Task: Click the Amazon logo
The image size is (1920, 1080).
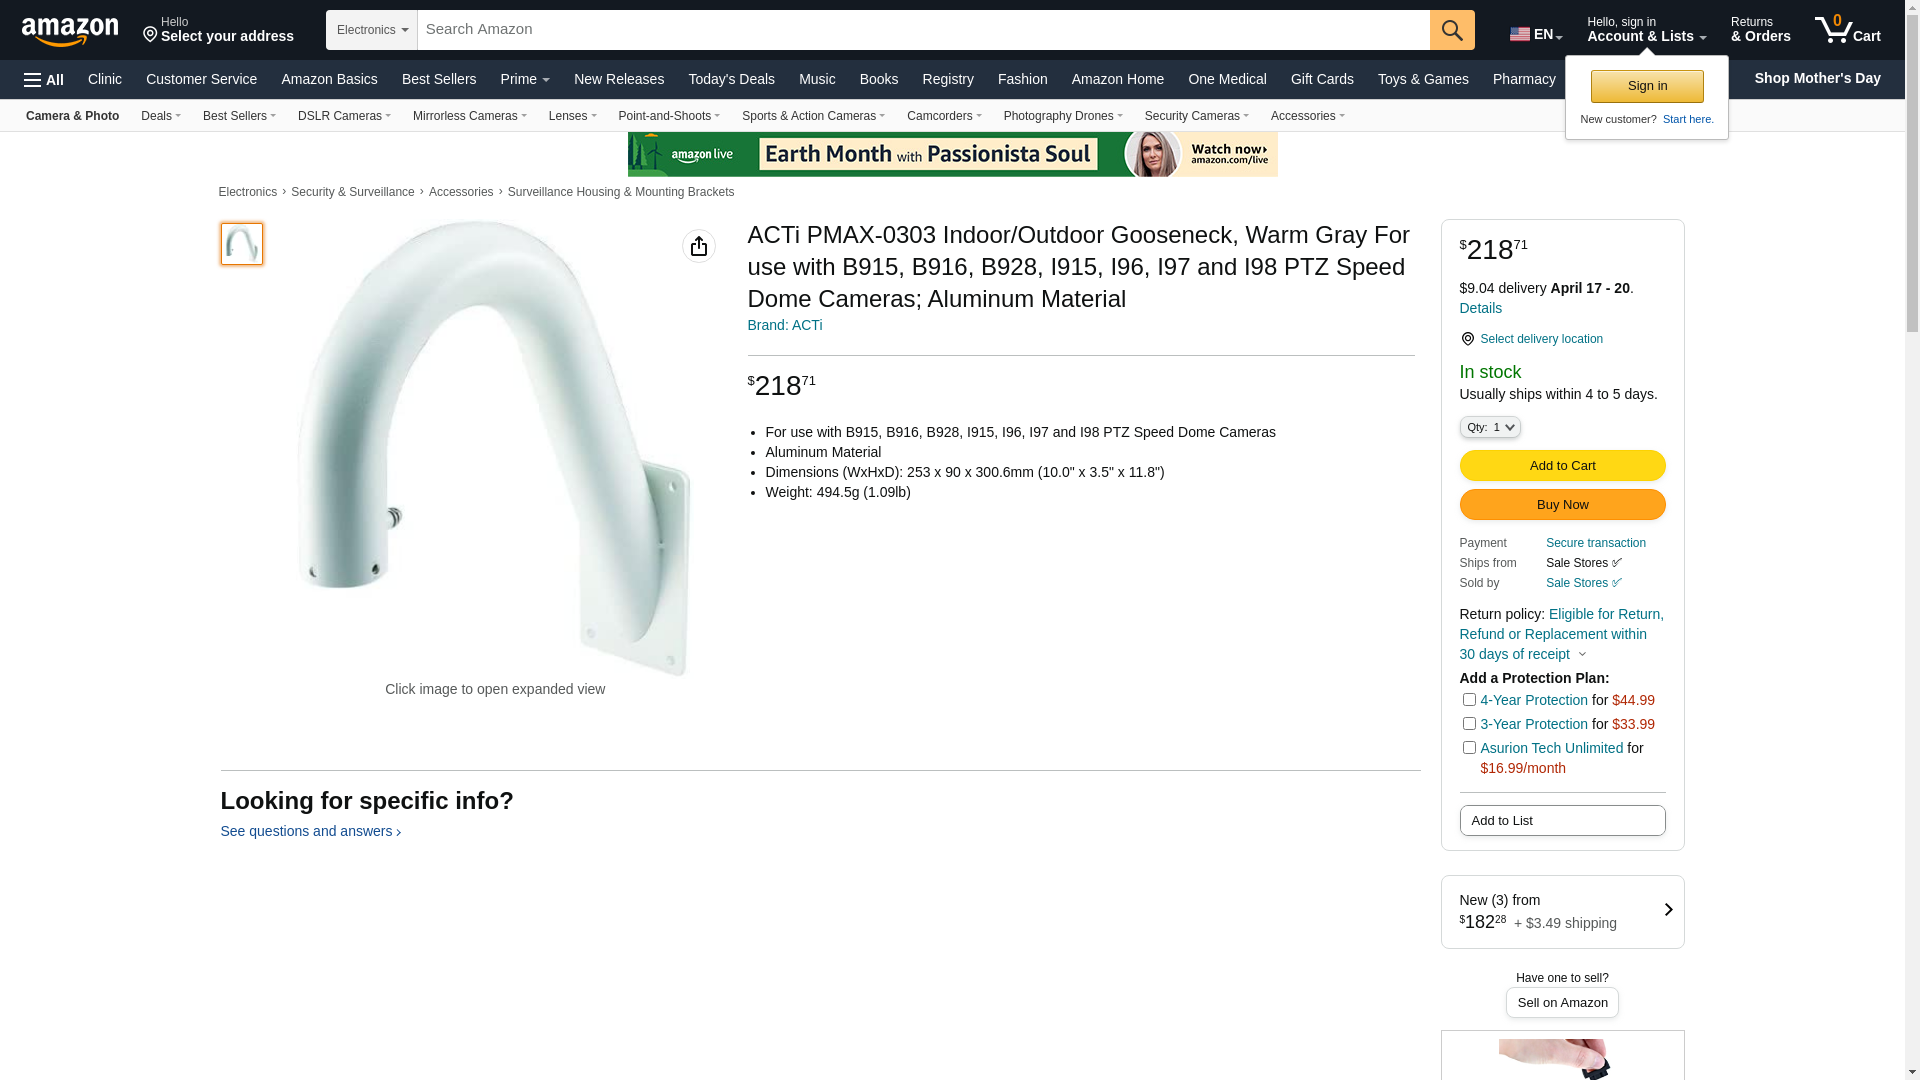Action: click(x=70, y=31)
